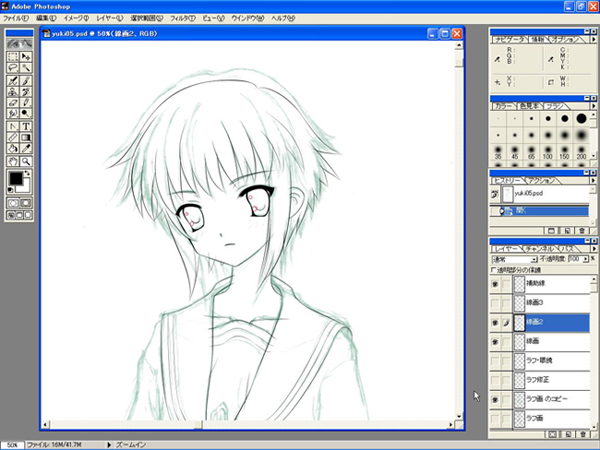600x450 pixels.
Task: Open the Info panel coordinate units options
Action: (x=497, y=82)
